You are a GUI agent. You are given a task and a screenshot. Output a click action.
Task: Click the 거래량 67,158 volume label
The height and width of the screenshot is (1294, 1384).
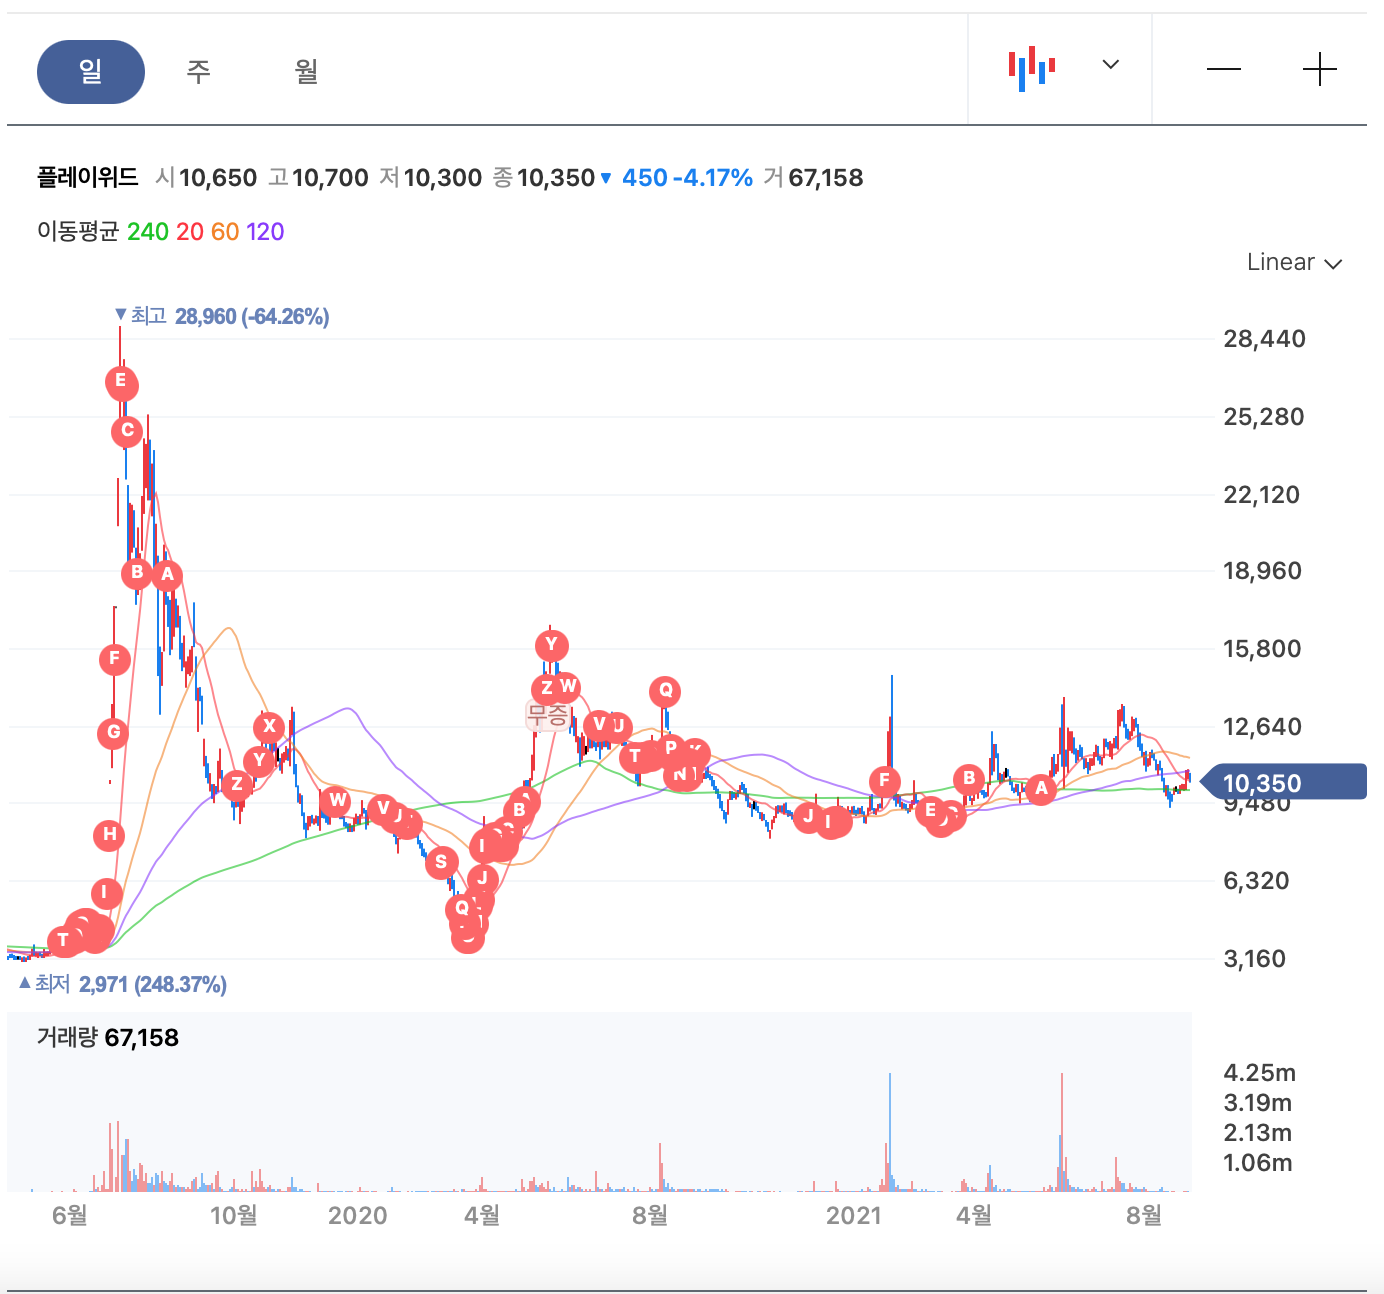pyautogui.click(x=108, y=1038)
